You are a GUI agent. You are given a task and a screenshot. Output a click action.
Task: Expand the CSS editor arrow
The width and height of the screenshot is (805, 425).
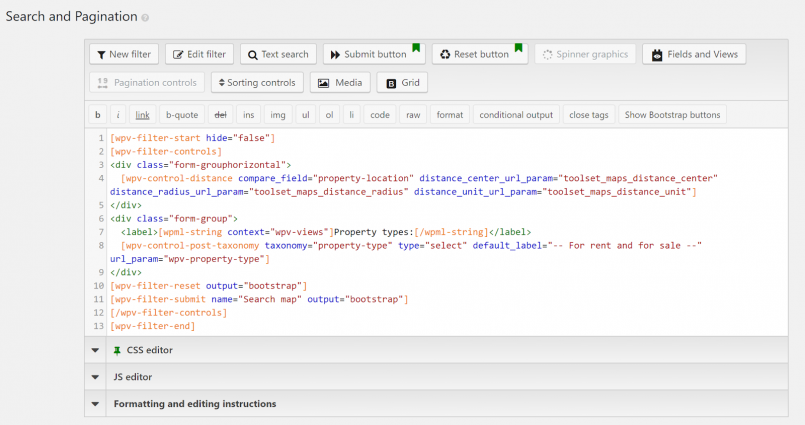95,351
